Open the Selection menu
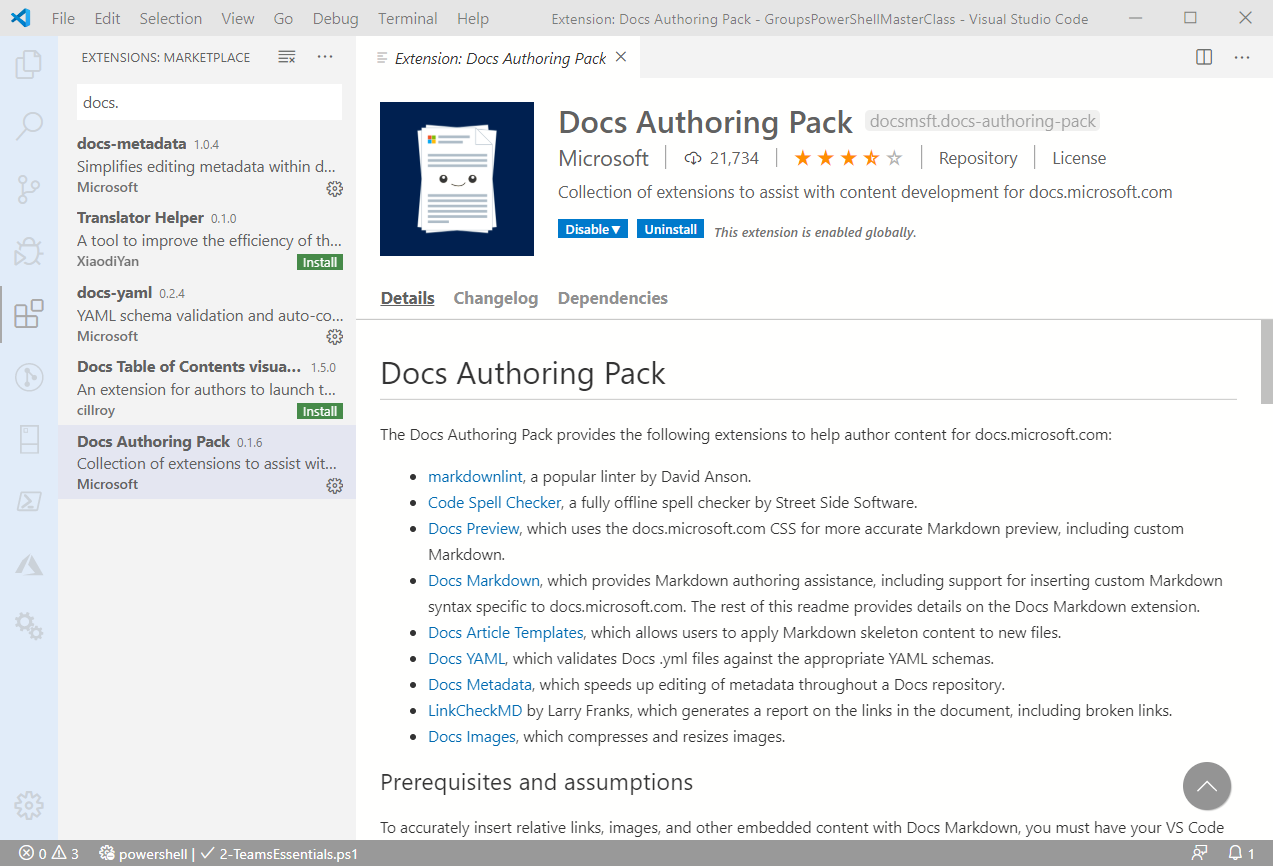The height and width of the screenshot is (867, 1273). click(x=171, y=18)
